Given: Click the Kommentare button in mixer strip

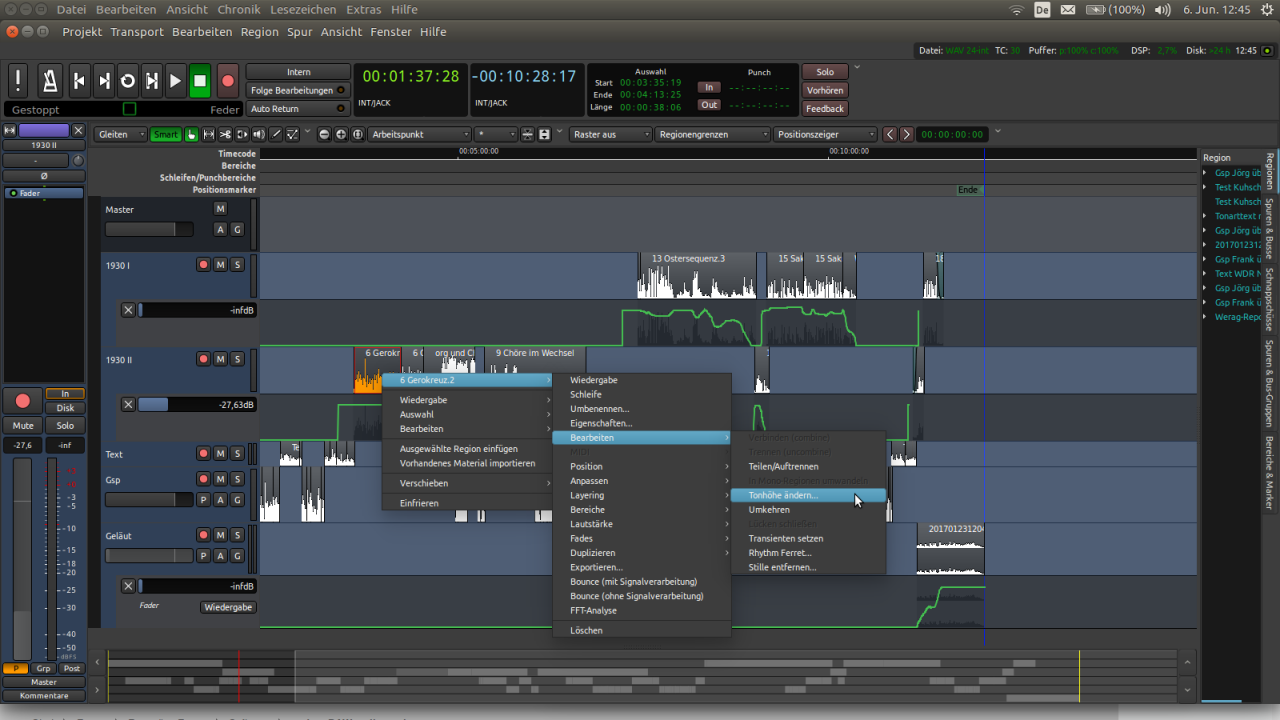Looking at the screenshot, I should click(44, 696).
